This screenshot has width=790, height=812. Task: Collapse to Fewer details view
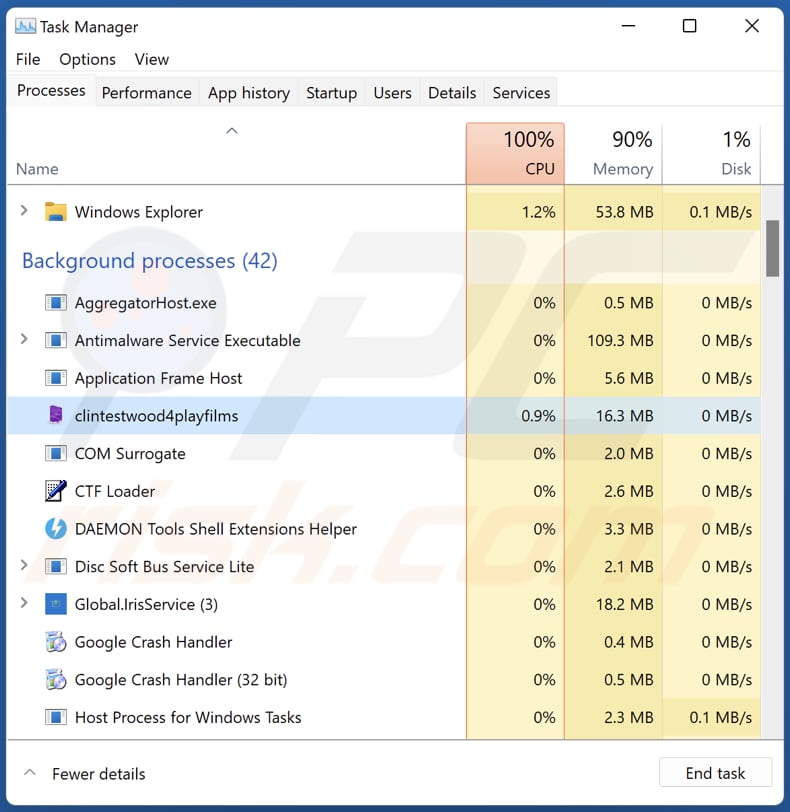pos(85,774)
